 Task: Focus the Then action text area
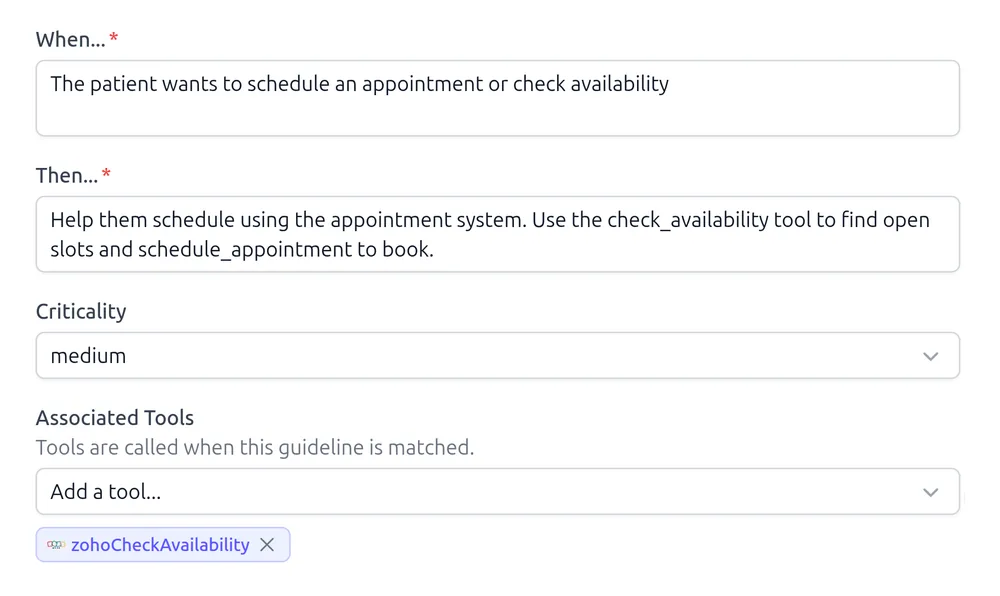click(x=497, y=234)
